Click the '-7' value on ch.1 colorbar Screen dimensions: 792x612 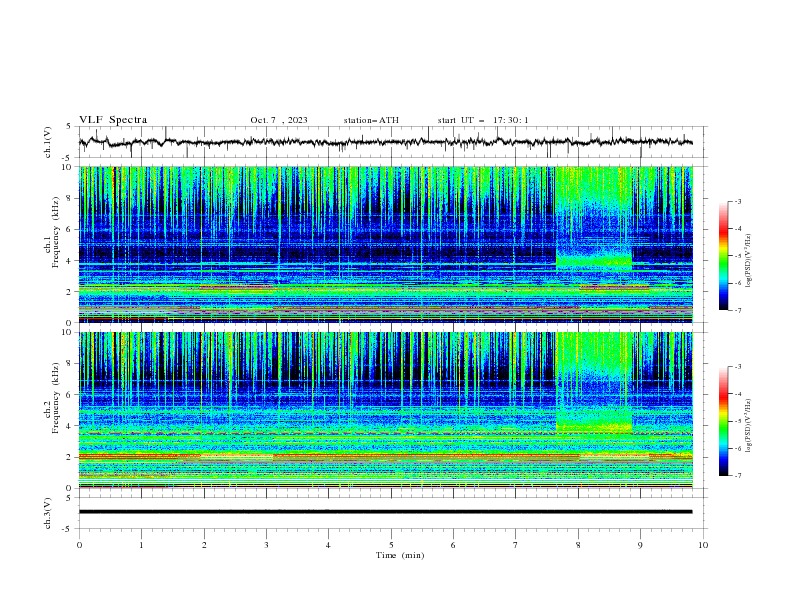(737, 310)
